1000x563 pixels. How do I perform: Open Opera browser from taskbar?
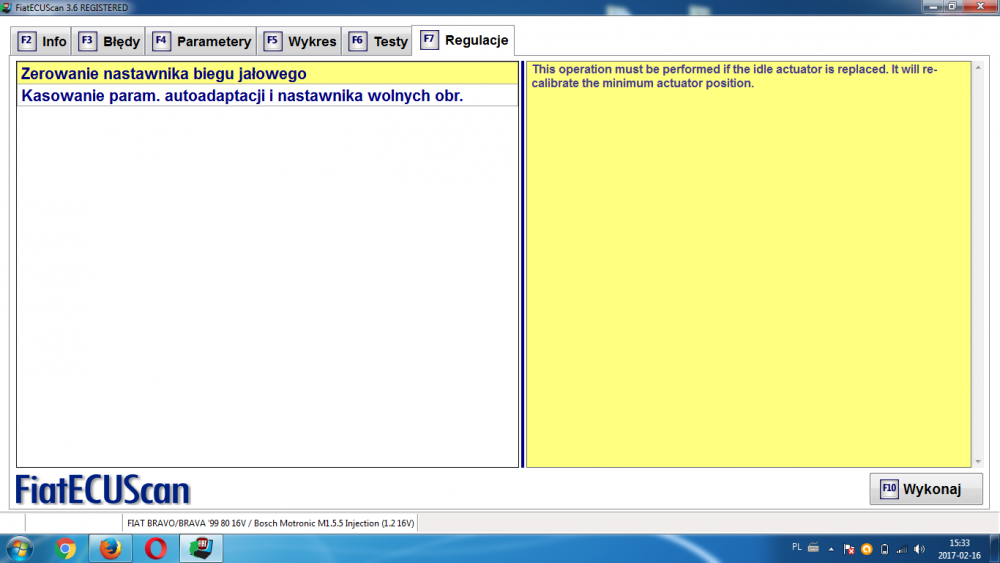pyautogui.click(x=156, y=548)
